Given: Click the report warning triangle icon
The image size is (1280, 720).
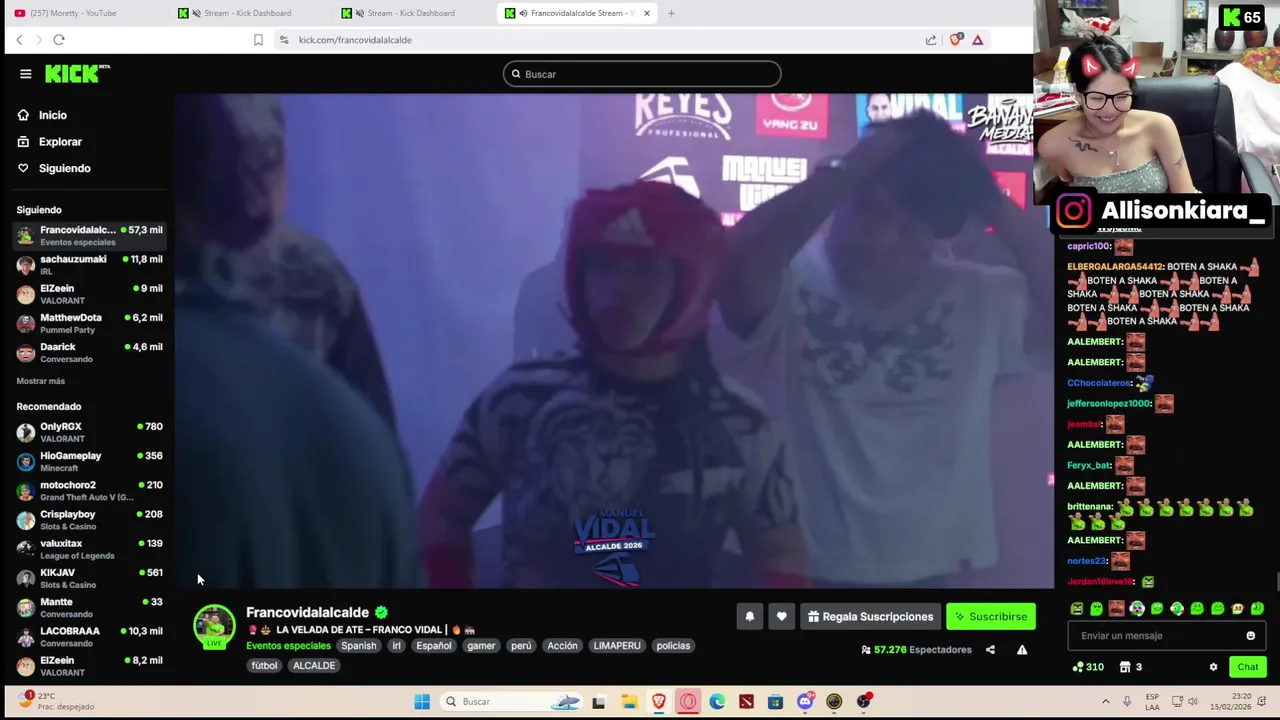Looking at the screenshot, I should pos(1022,650).
